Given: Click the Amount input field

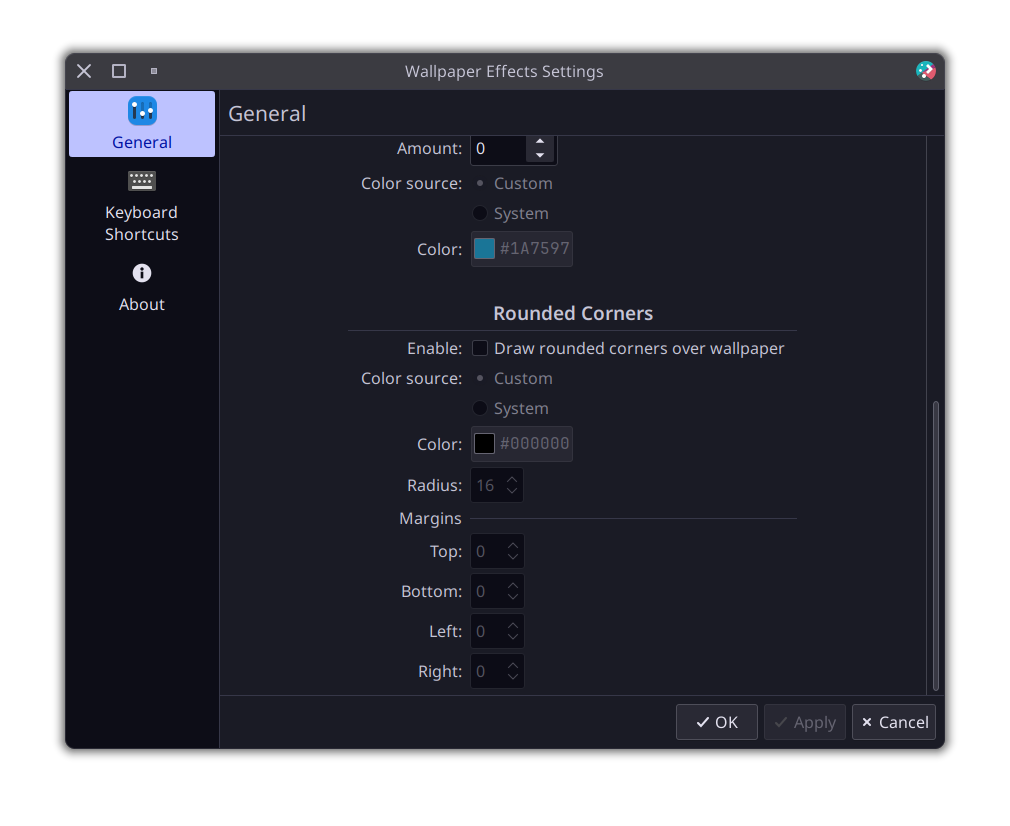Looking at the screenshot, I should coord(499,149).
